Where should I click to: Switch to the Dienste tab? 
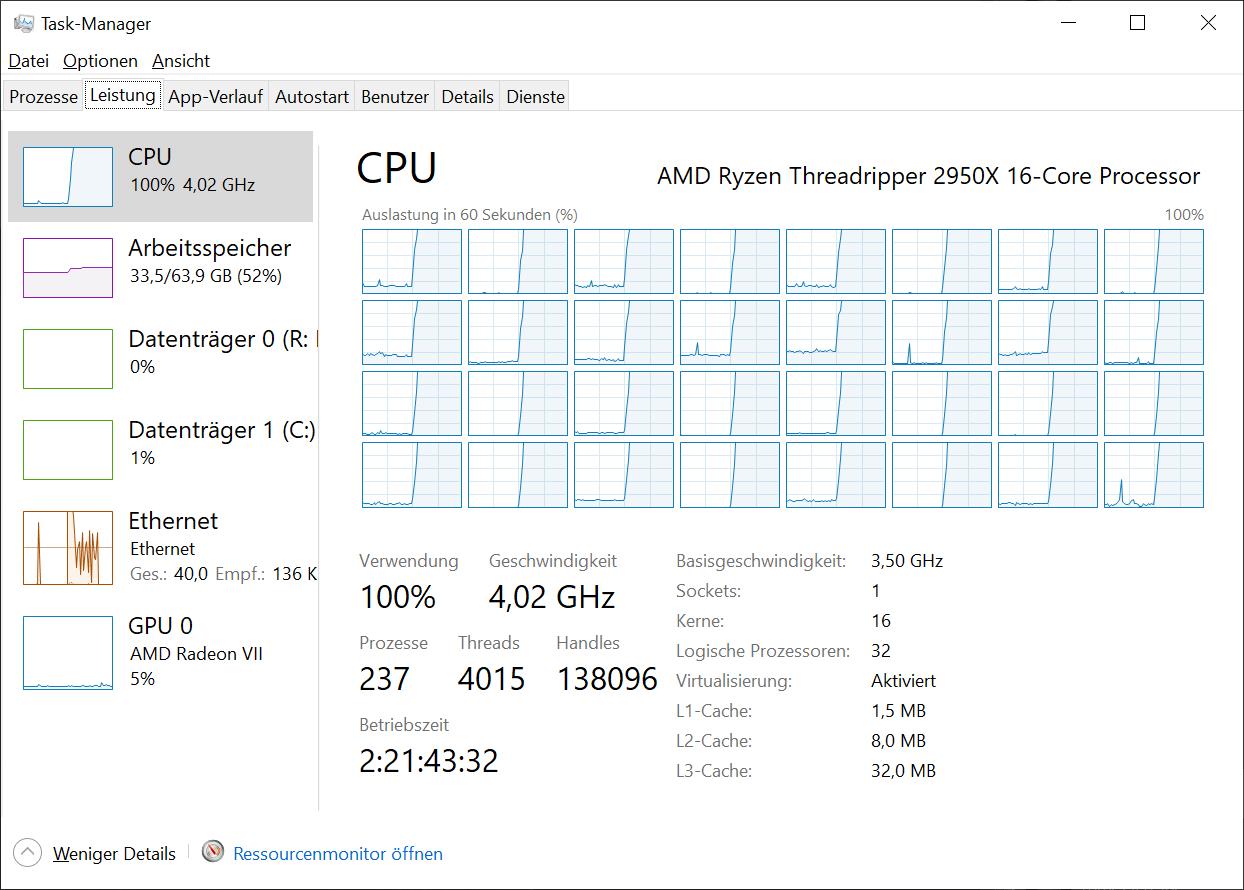[x=535, y=97]
